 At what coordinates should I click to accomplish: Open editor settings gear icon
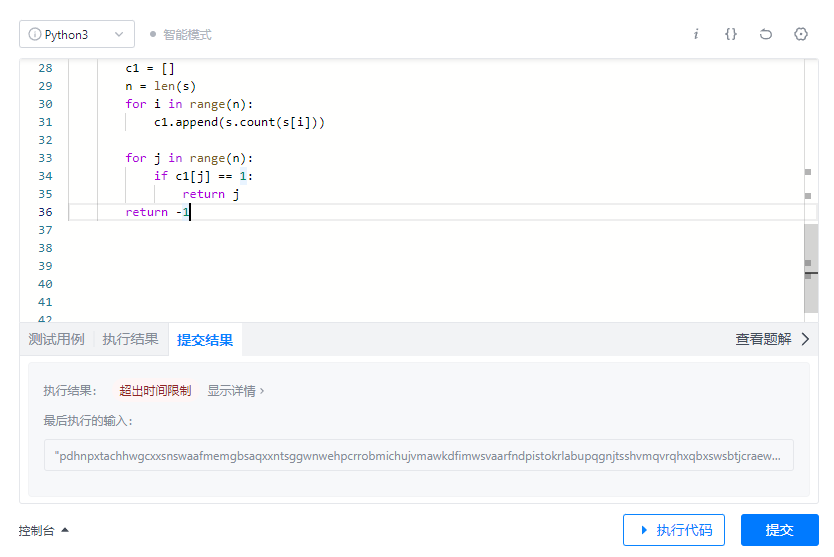point(800,35)
